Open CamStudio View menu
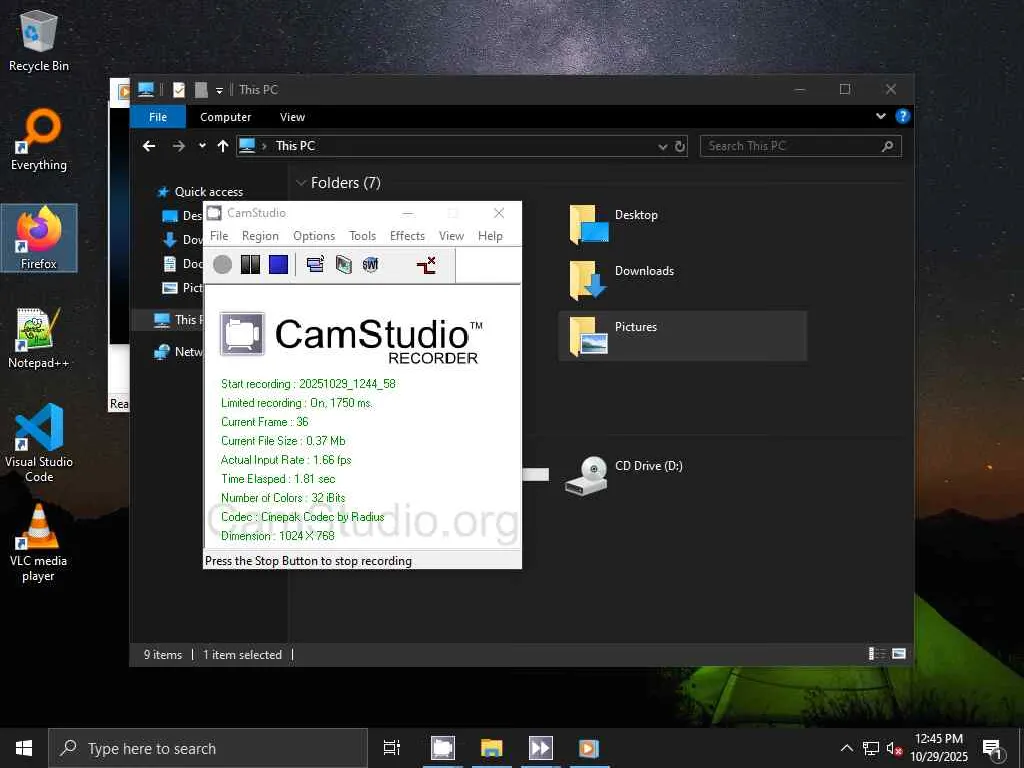The width and height of the screenshot is (1024, 768). click(x=451, y=236)
